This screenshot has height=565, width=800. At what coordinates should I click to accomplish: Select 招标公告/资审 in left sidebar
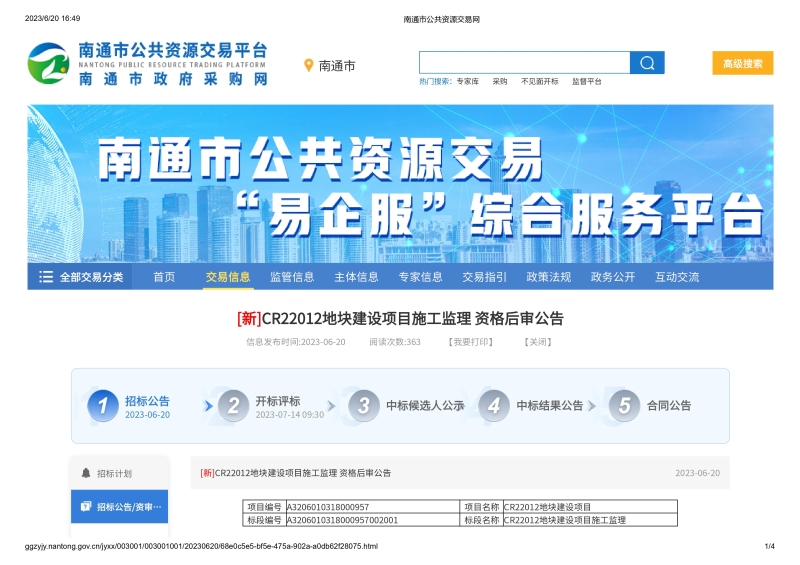coord(120,507)
